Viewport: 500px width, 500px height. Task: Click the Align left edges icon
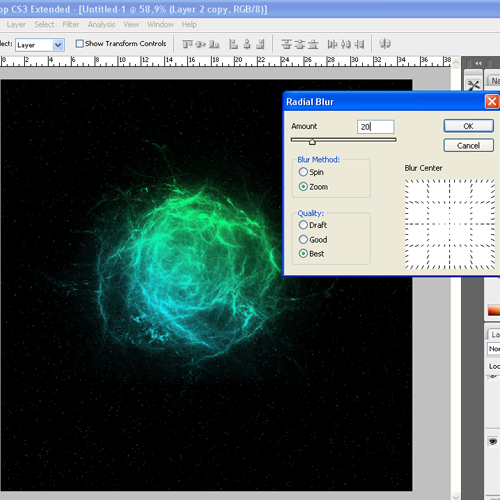tap(233, 44)
